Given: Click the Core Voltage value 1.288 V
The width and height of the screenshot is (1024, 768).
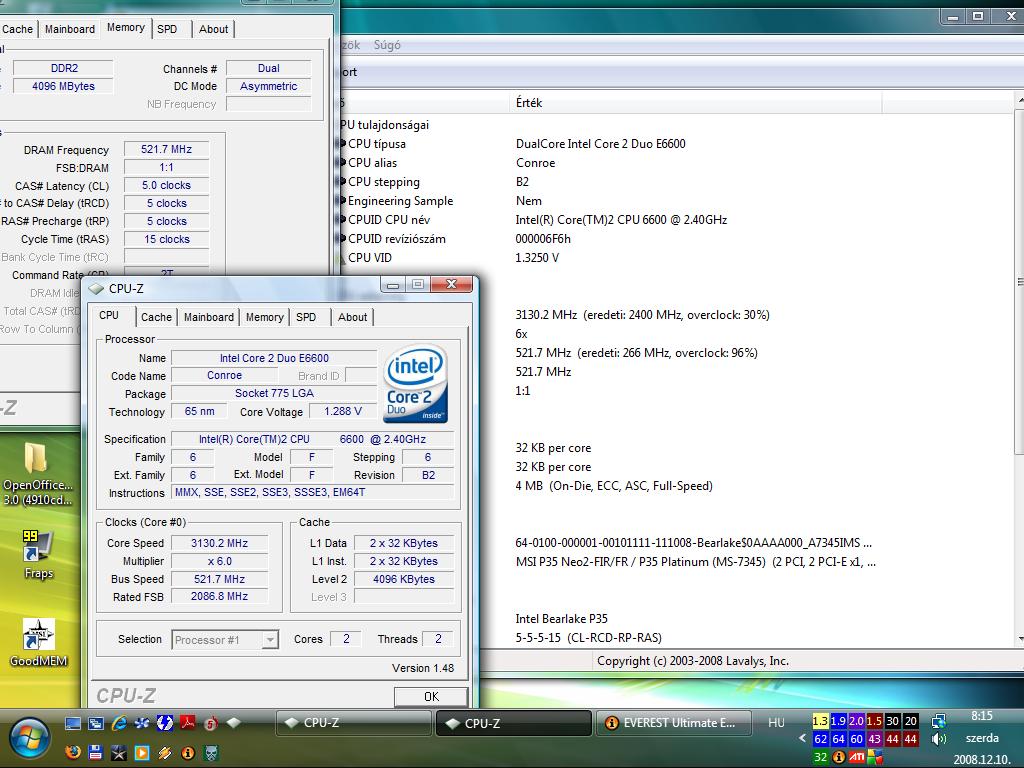Looking at the screenshot, I should 343,411.
